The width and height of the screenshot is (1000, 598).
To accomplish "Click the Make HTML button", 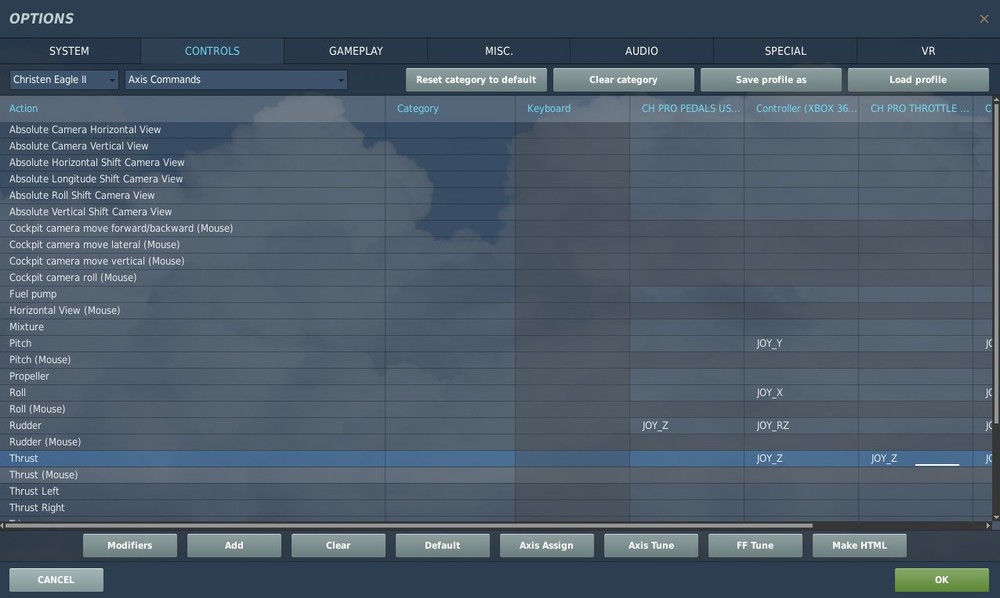I will (x=860, y=546).
